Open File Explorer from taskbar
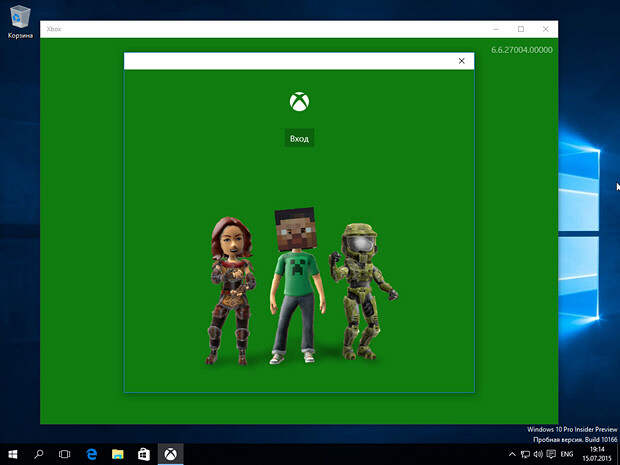The width and height of the screenshot is (620, 465). pyautogui.click(x=117, y=454)
